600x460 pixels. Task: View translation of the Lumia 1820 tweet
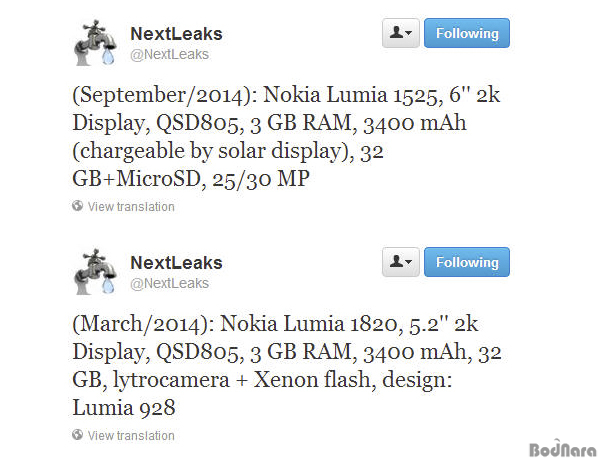(131, 436)
